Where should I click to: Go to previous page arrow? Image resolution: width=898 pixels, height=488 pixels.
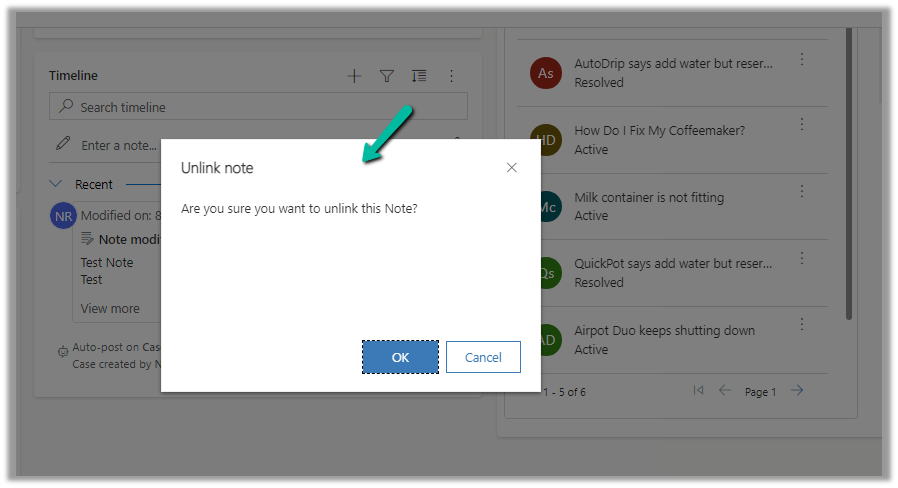click(724, 390)
